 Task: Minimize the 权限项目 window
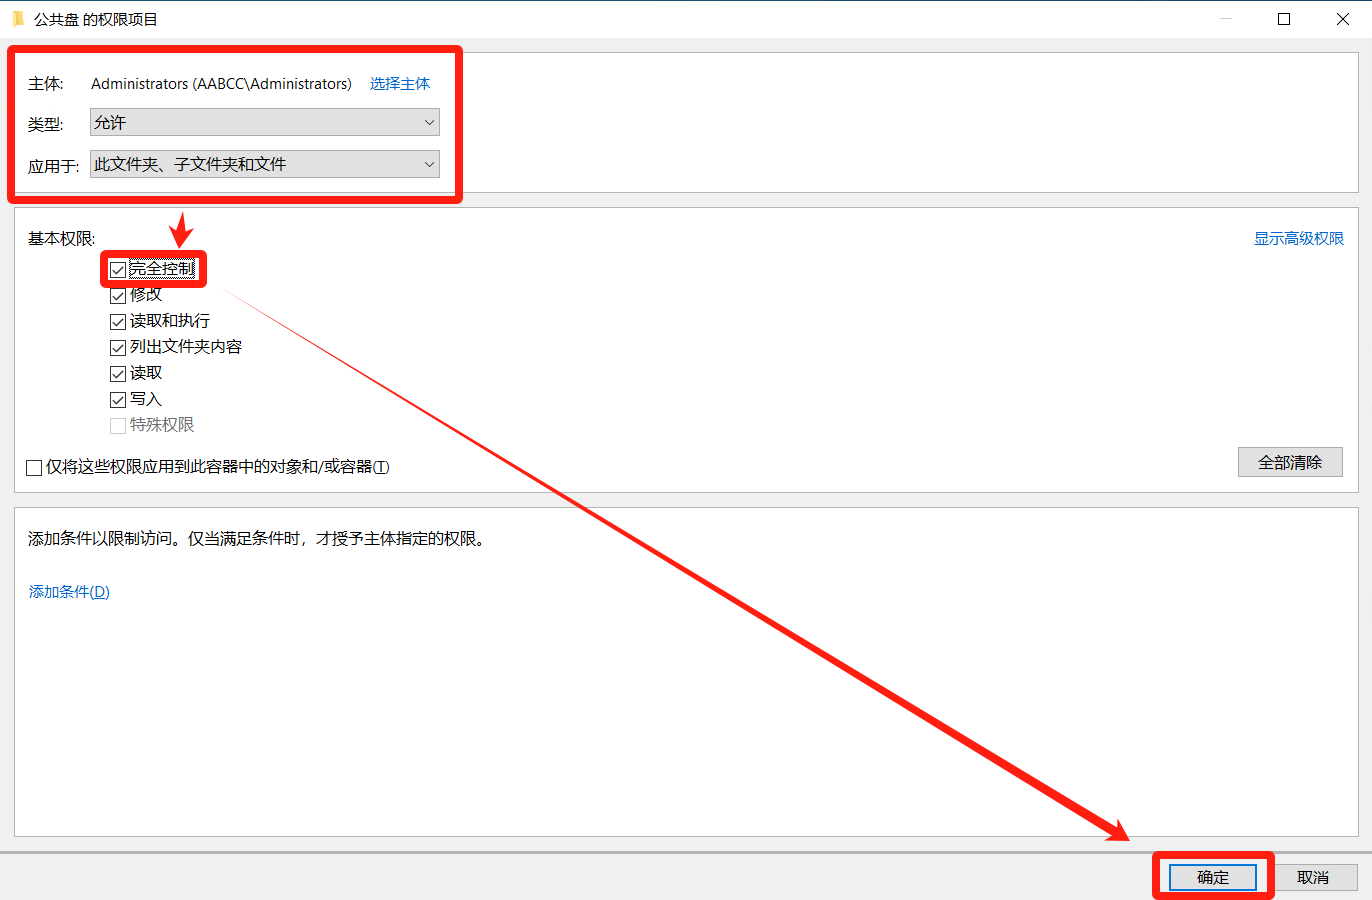click(1225, 19)
